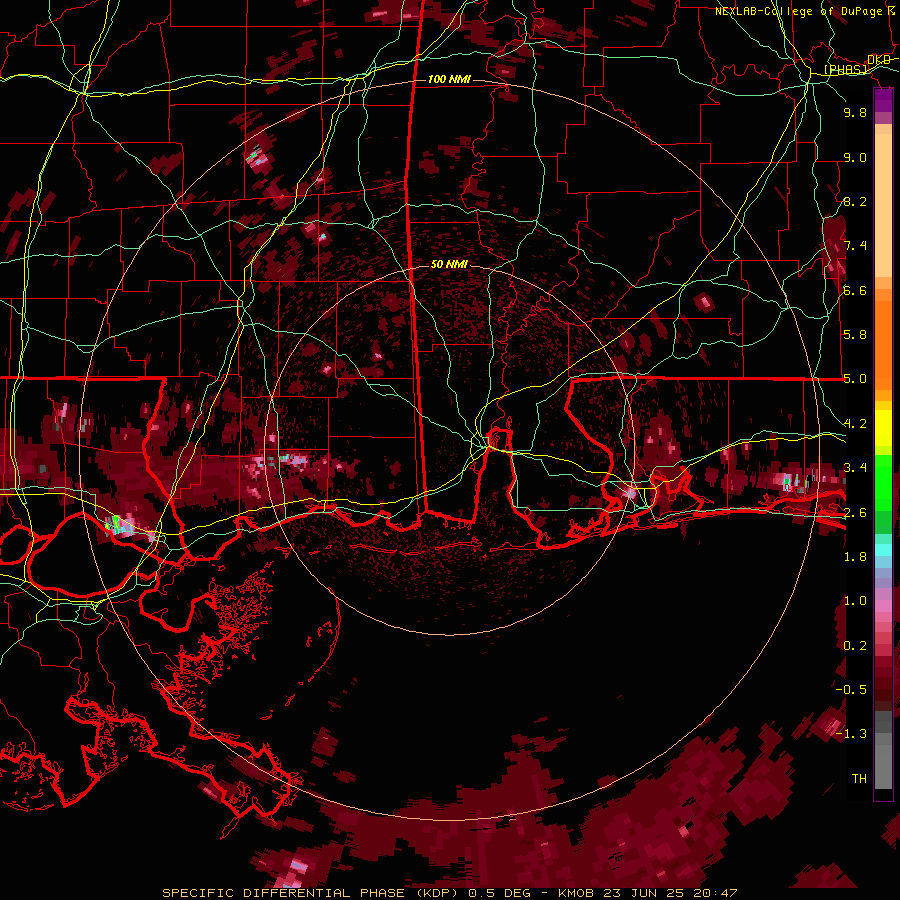900x900 pixels.
Task: Click the 5.0 value on the KDP scale
Action: [x=855, y=379]
